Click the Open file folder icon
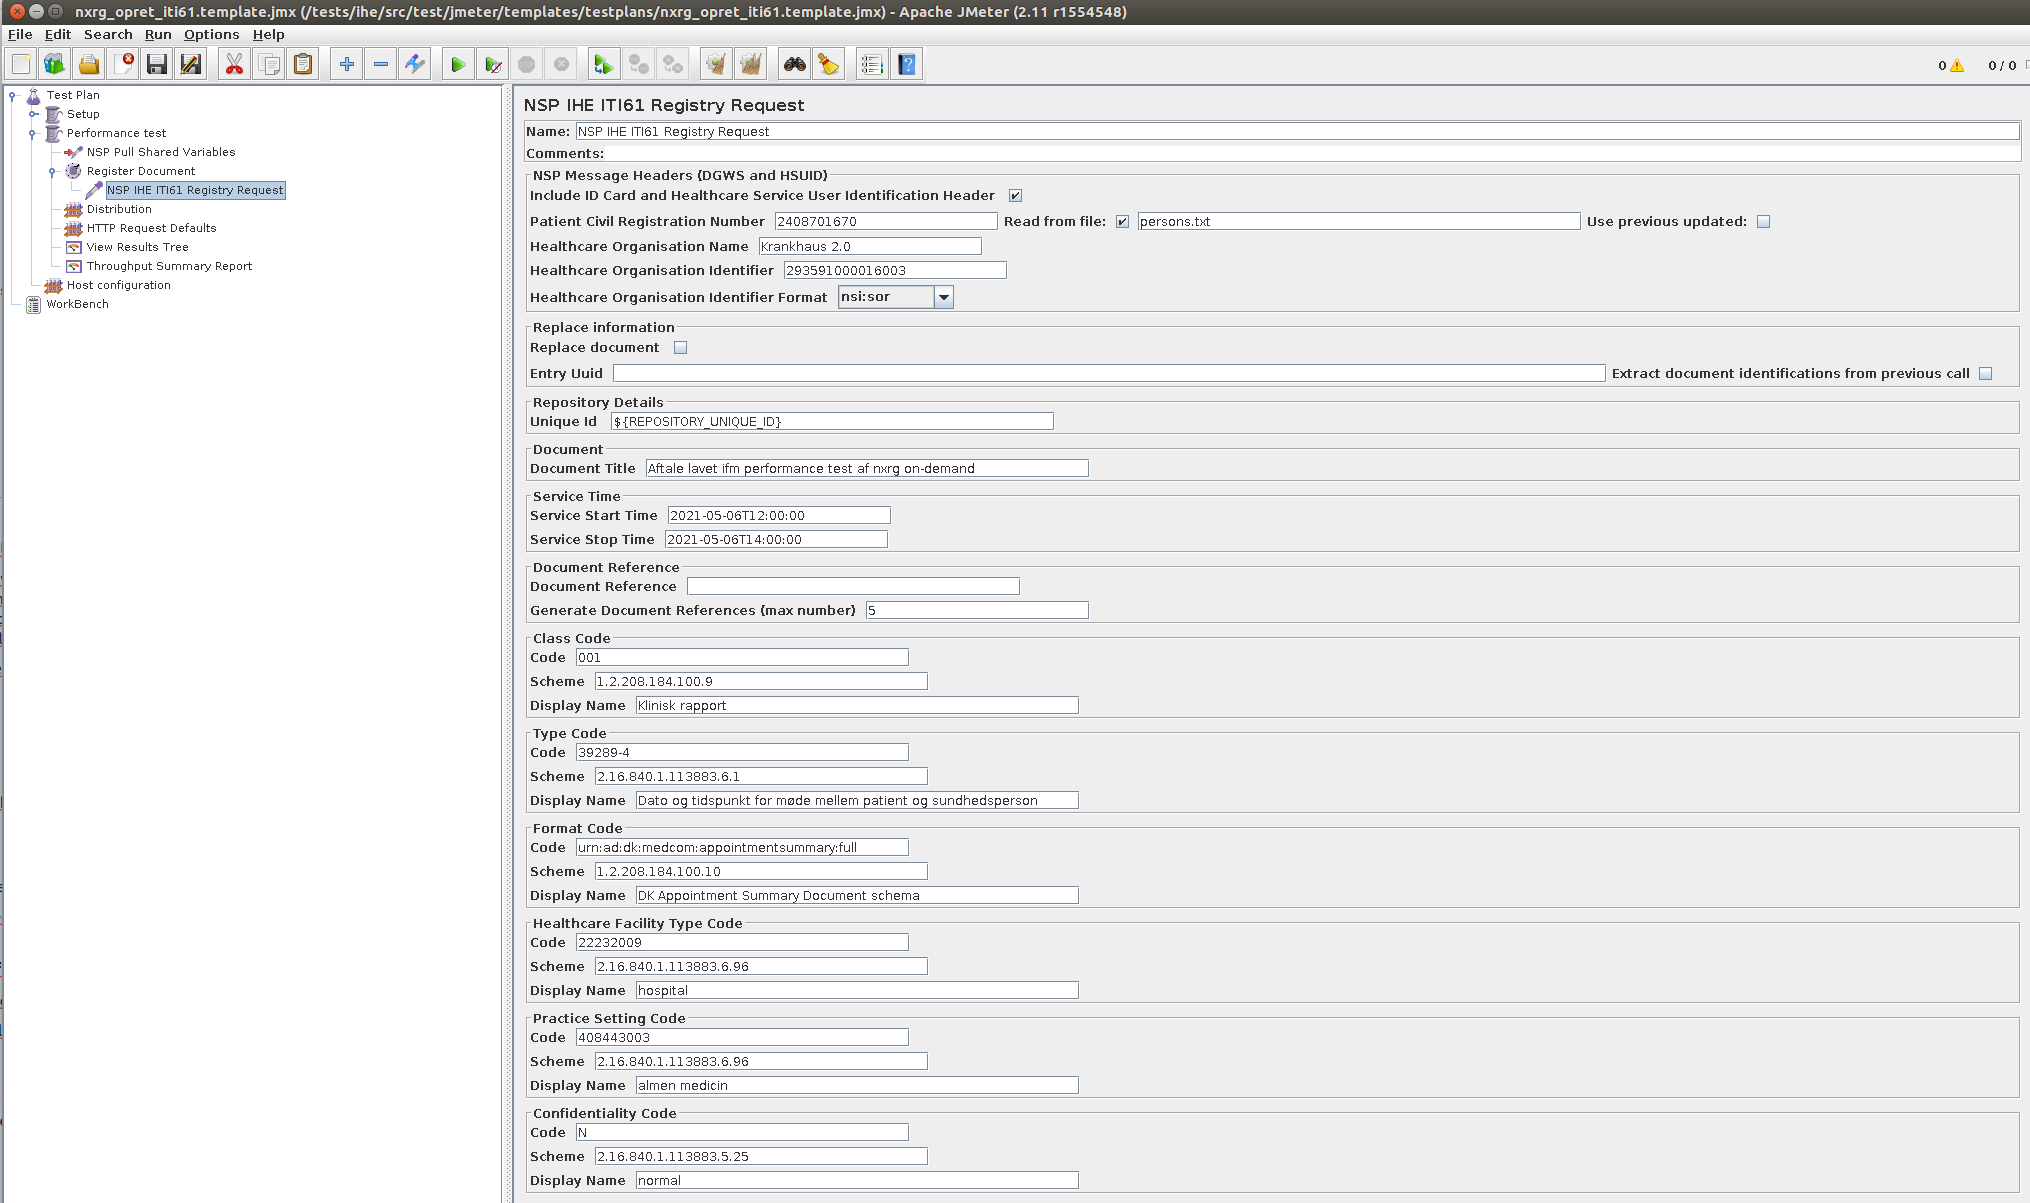Image resolution: width=2030 pixels, height=1203 pixels. (x=89, y=65)
